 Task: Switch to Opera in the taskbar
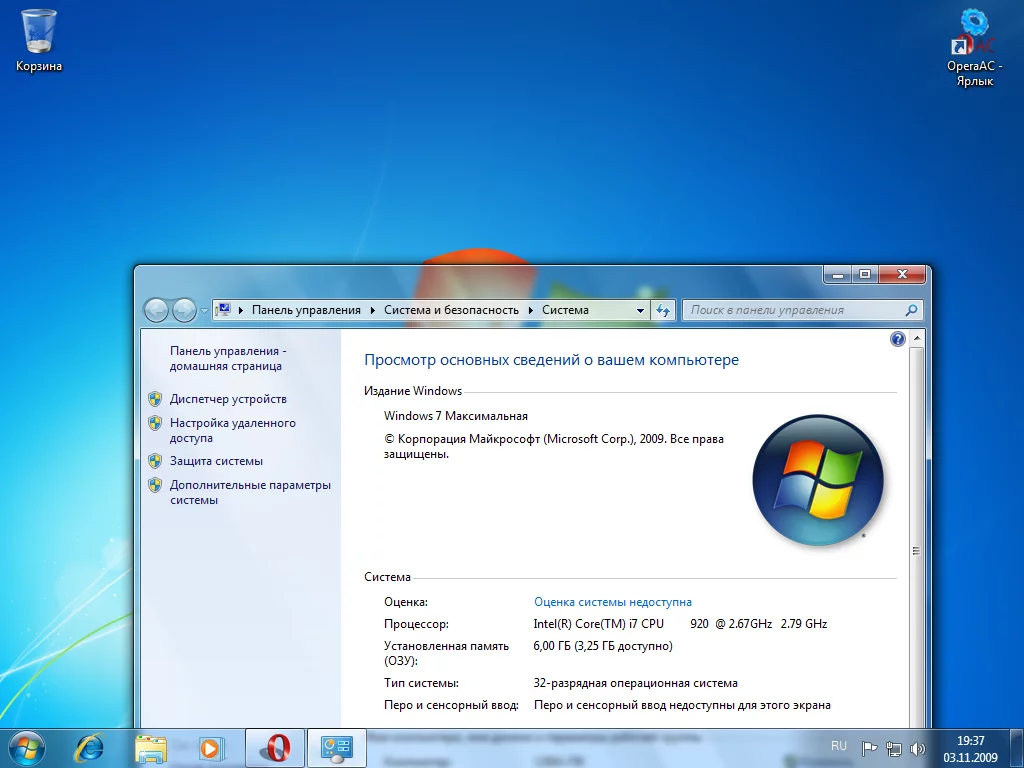(275, 748)
